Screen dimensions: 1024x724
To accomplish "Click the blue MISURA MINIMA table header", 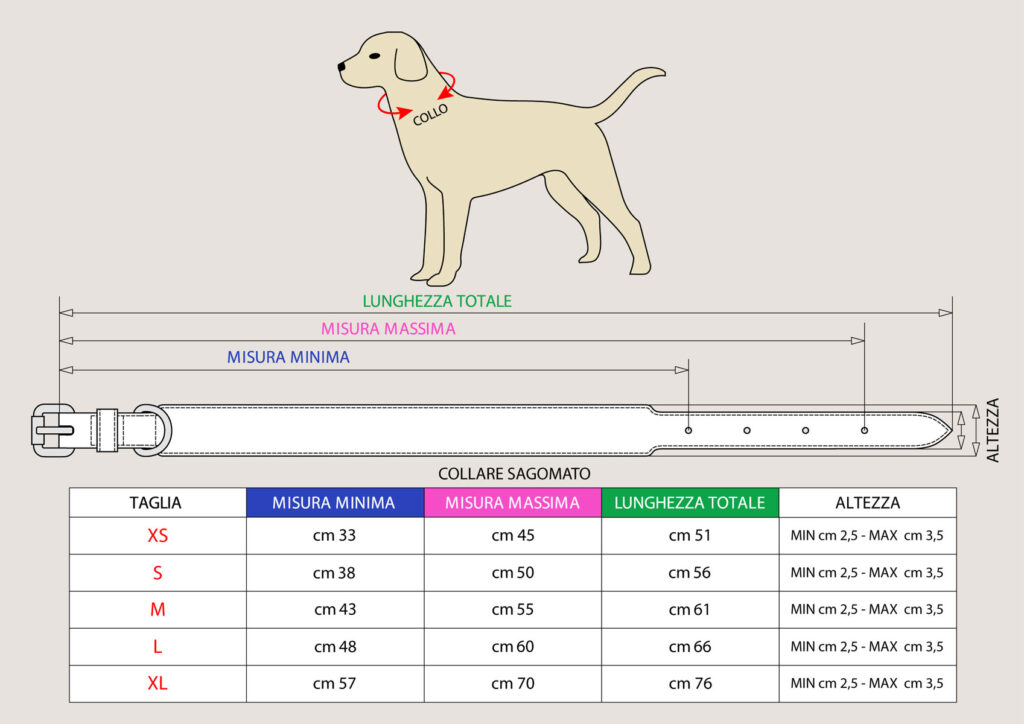I will [334, 503].
